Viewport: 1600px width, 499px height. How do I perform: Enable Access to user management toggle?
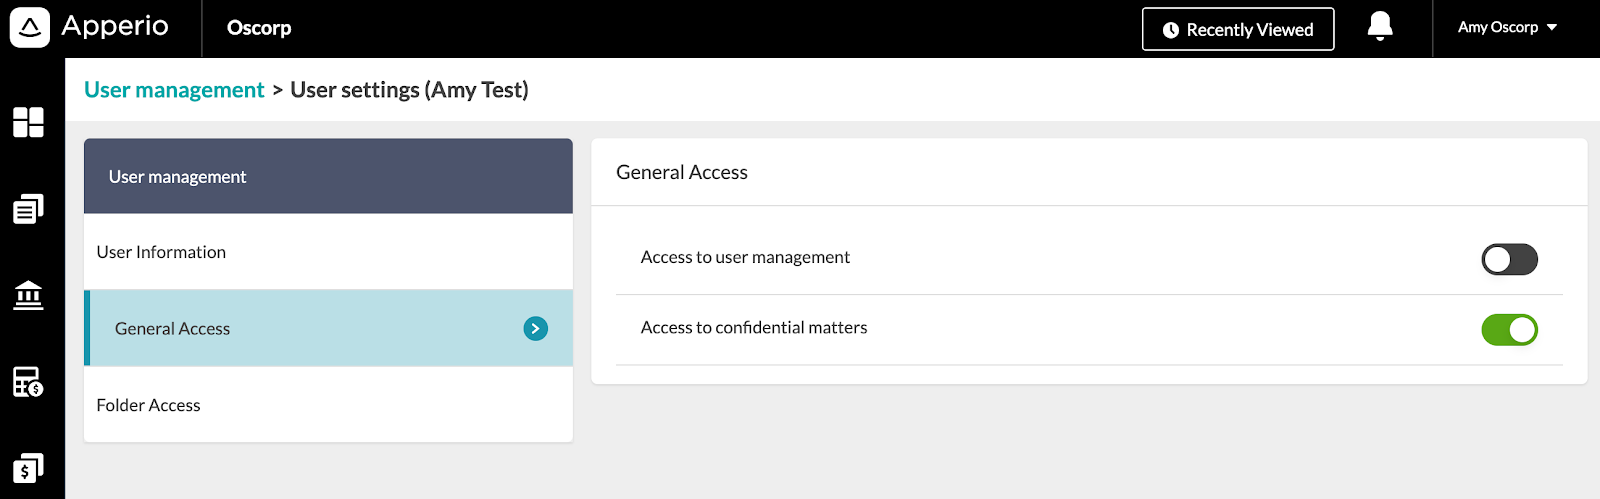[1509, 260]
